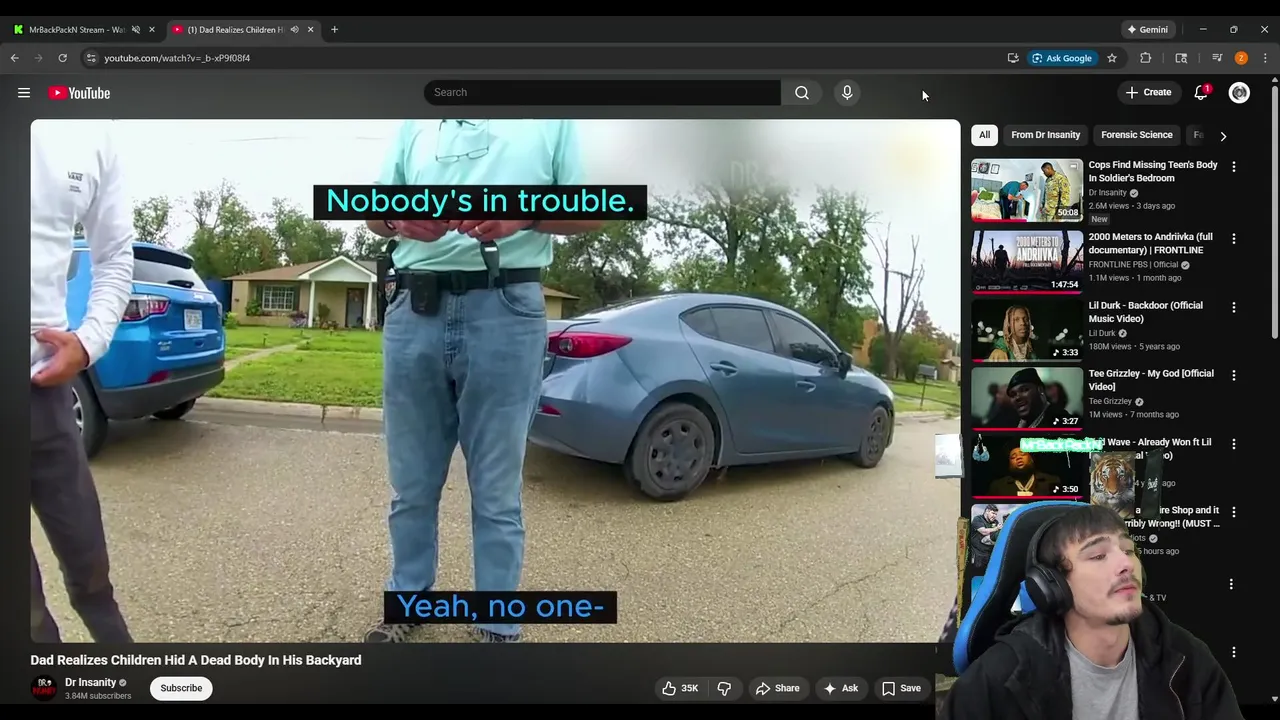
Task: Switch to the Dad Realizes Children tab
Action: (236, 30)
